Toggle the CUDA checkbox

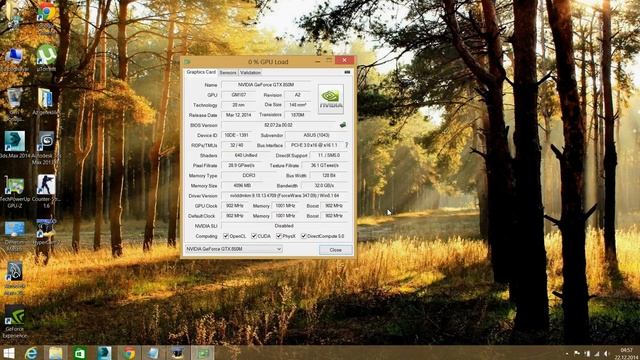(254, 236)
